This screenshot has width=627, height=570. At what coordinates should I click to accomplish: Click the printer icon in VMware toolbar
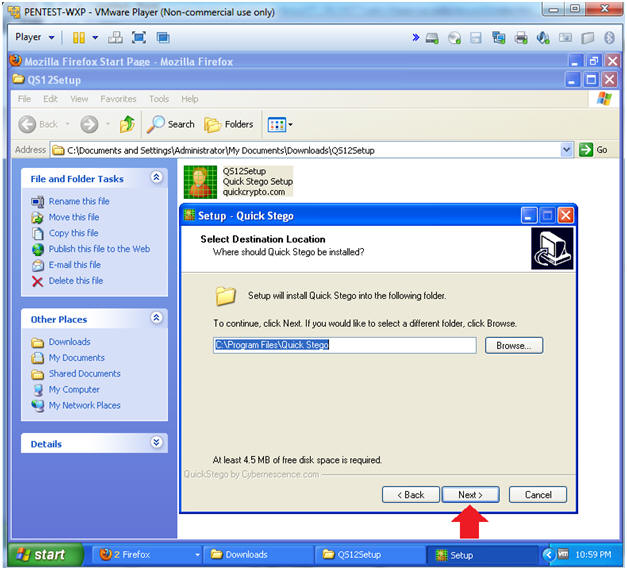coord(521,38)
